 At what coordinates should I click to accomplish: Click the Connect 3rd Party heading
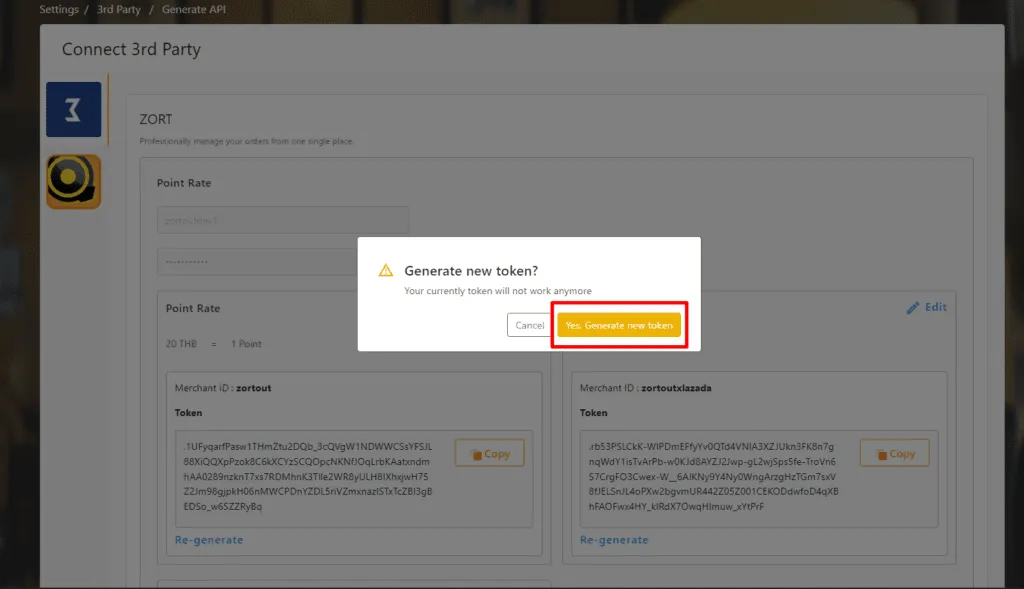131,49
